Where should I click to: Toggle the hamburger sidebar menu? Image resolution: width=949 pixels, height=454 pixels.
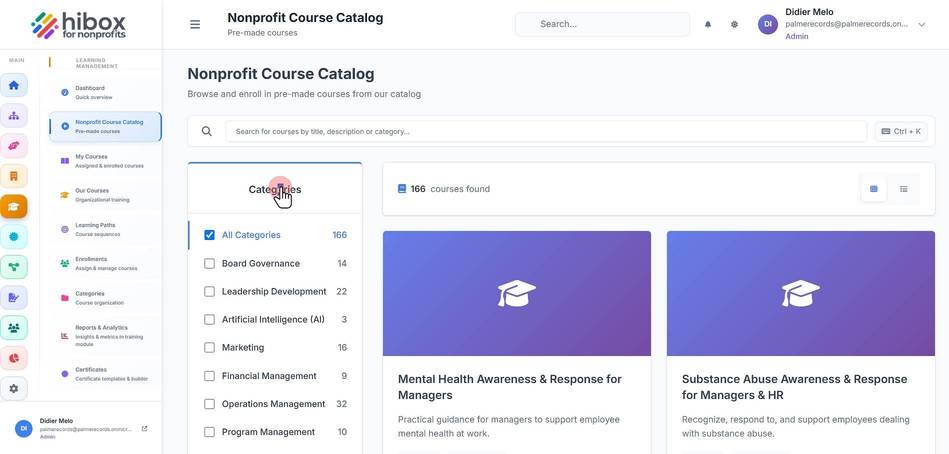coord(195,25)
